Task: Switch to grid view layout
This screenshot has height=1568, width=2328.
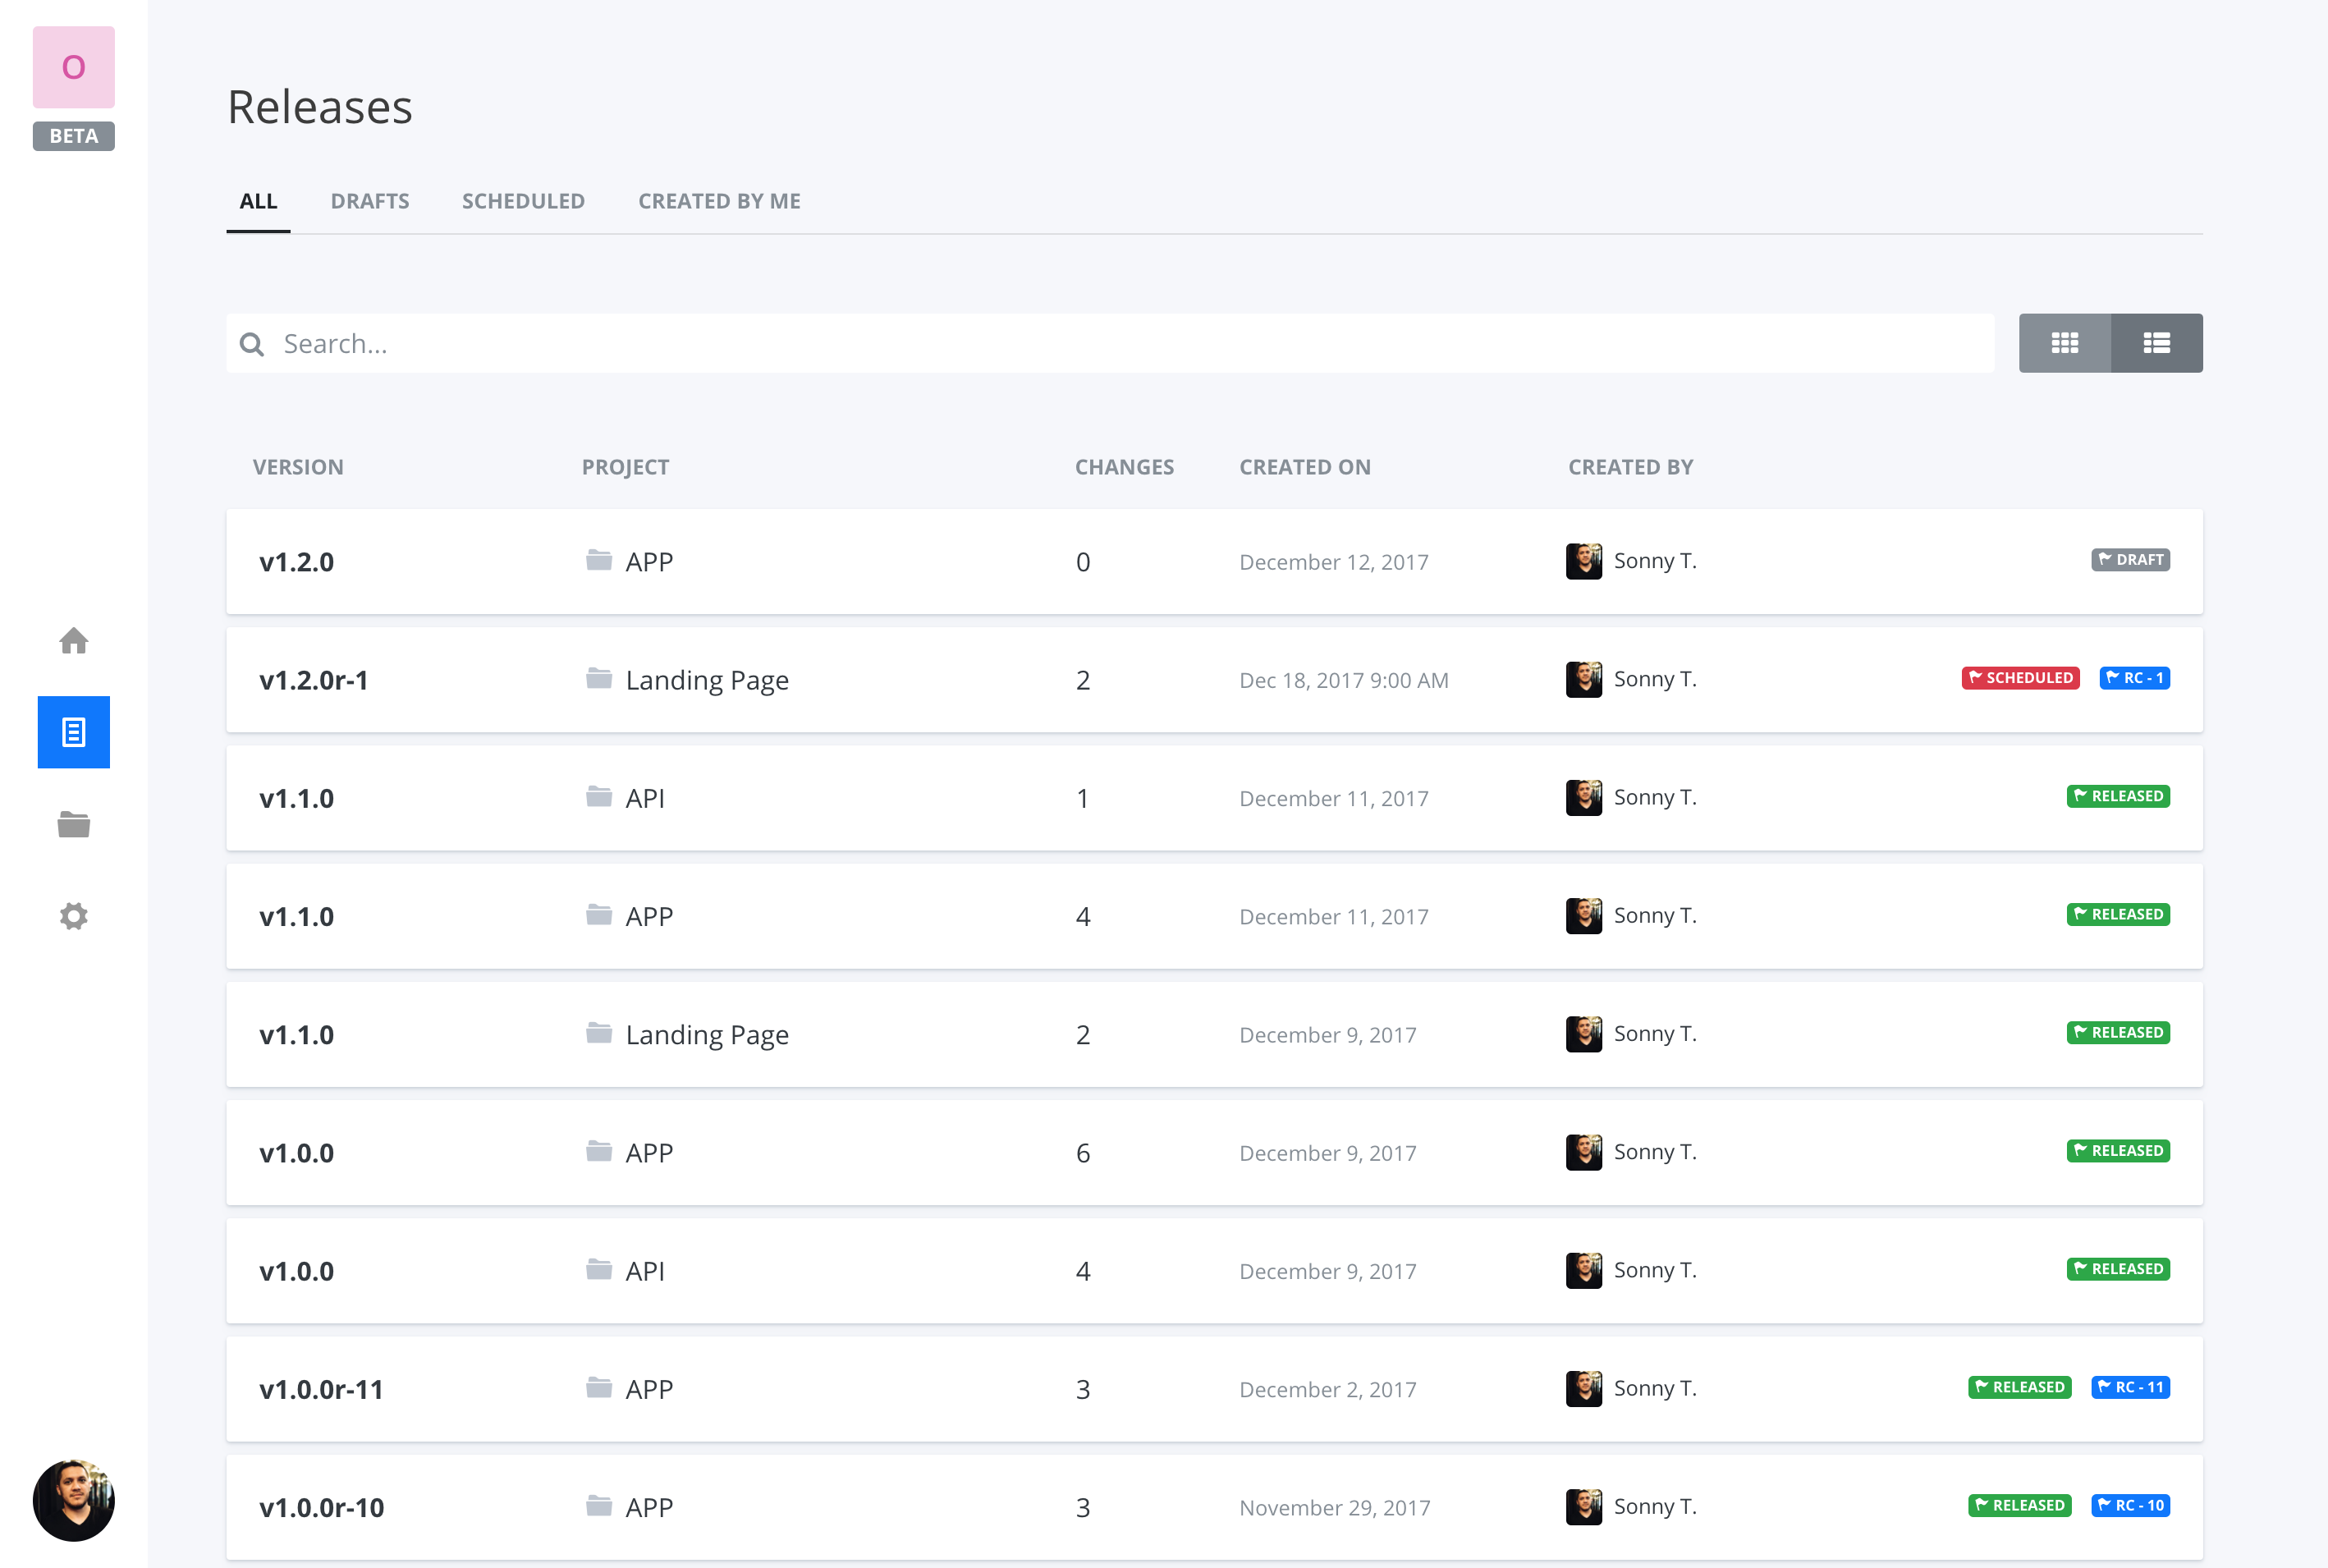Action: pos(2064,343)
